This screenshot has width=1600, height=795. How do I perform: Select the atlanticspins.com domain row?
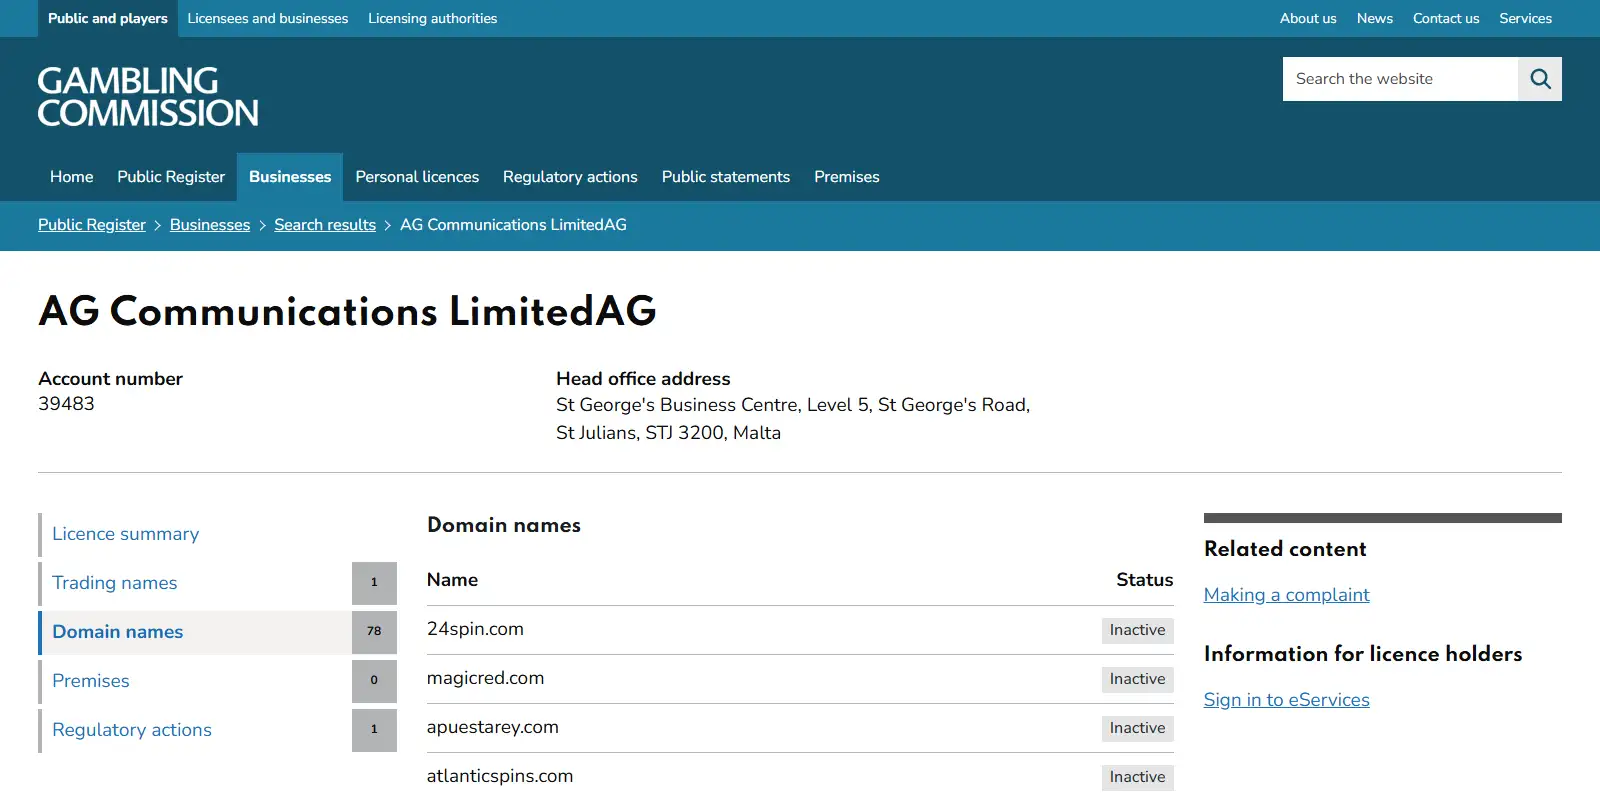800,776
